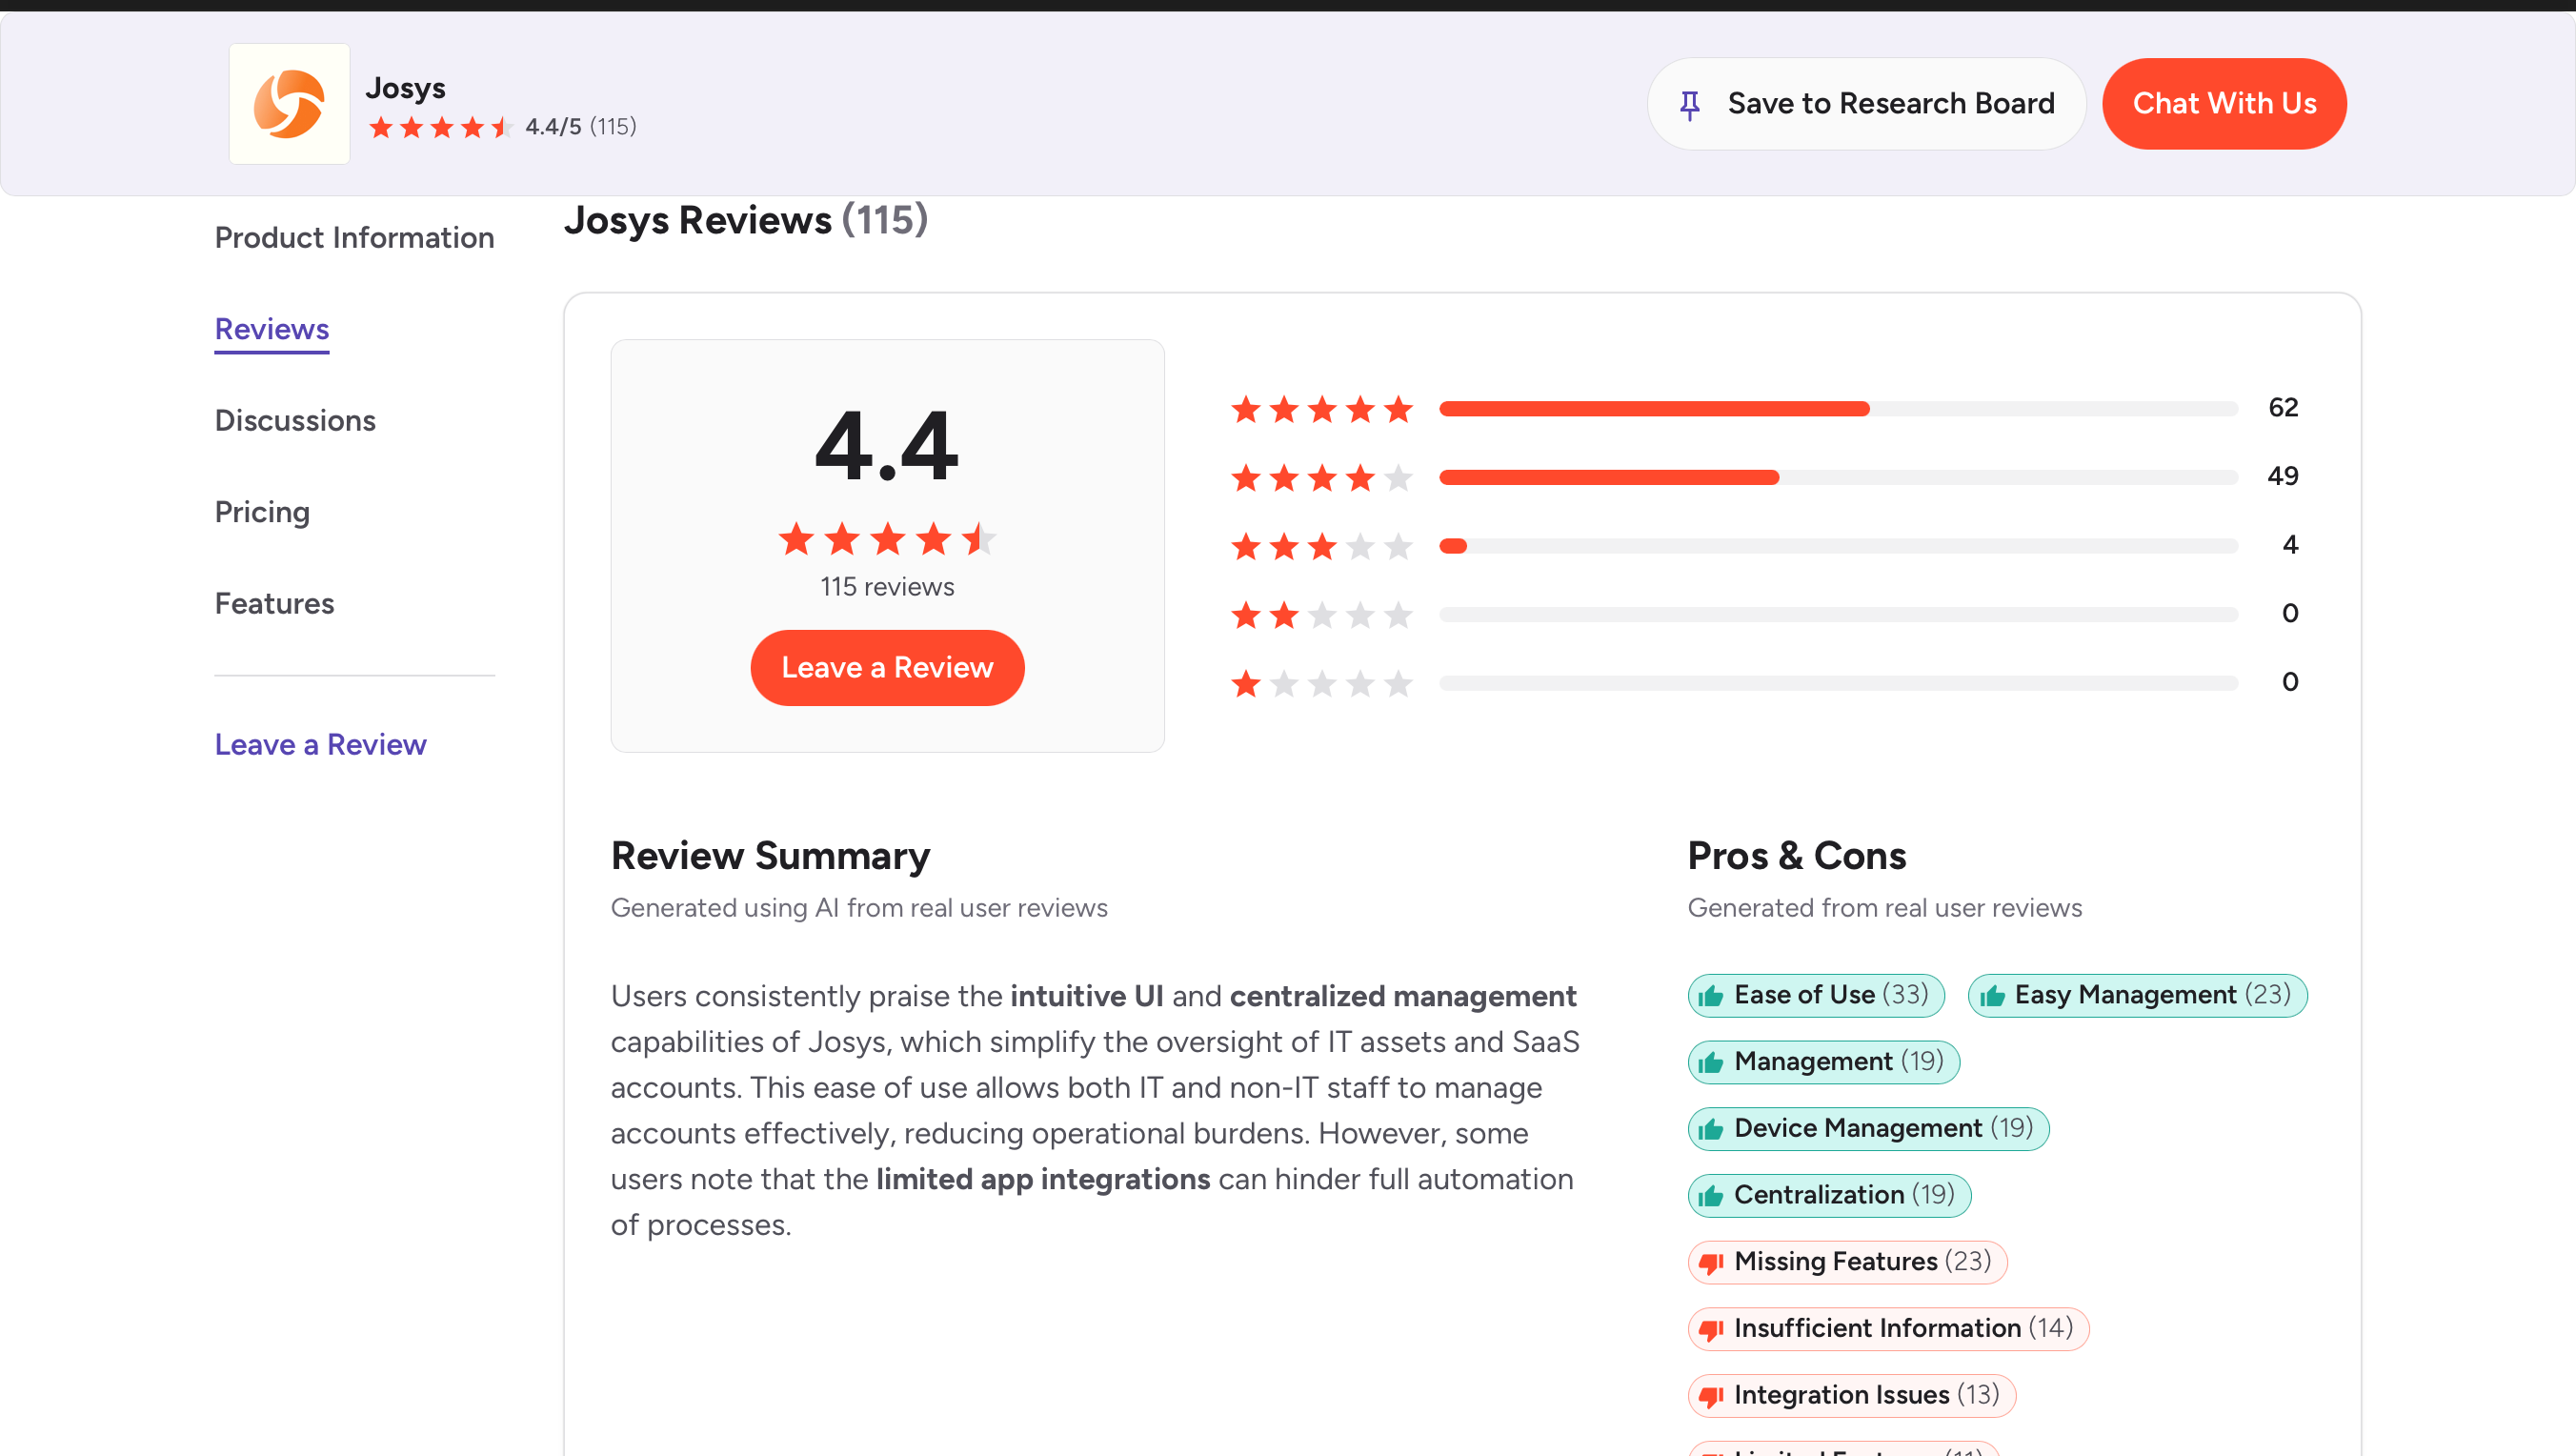Filter by the four-star rating row stars
This screenshot has width=2576, height=1456.
pyautogui.click(x=1322, y=478)
